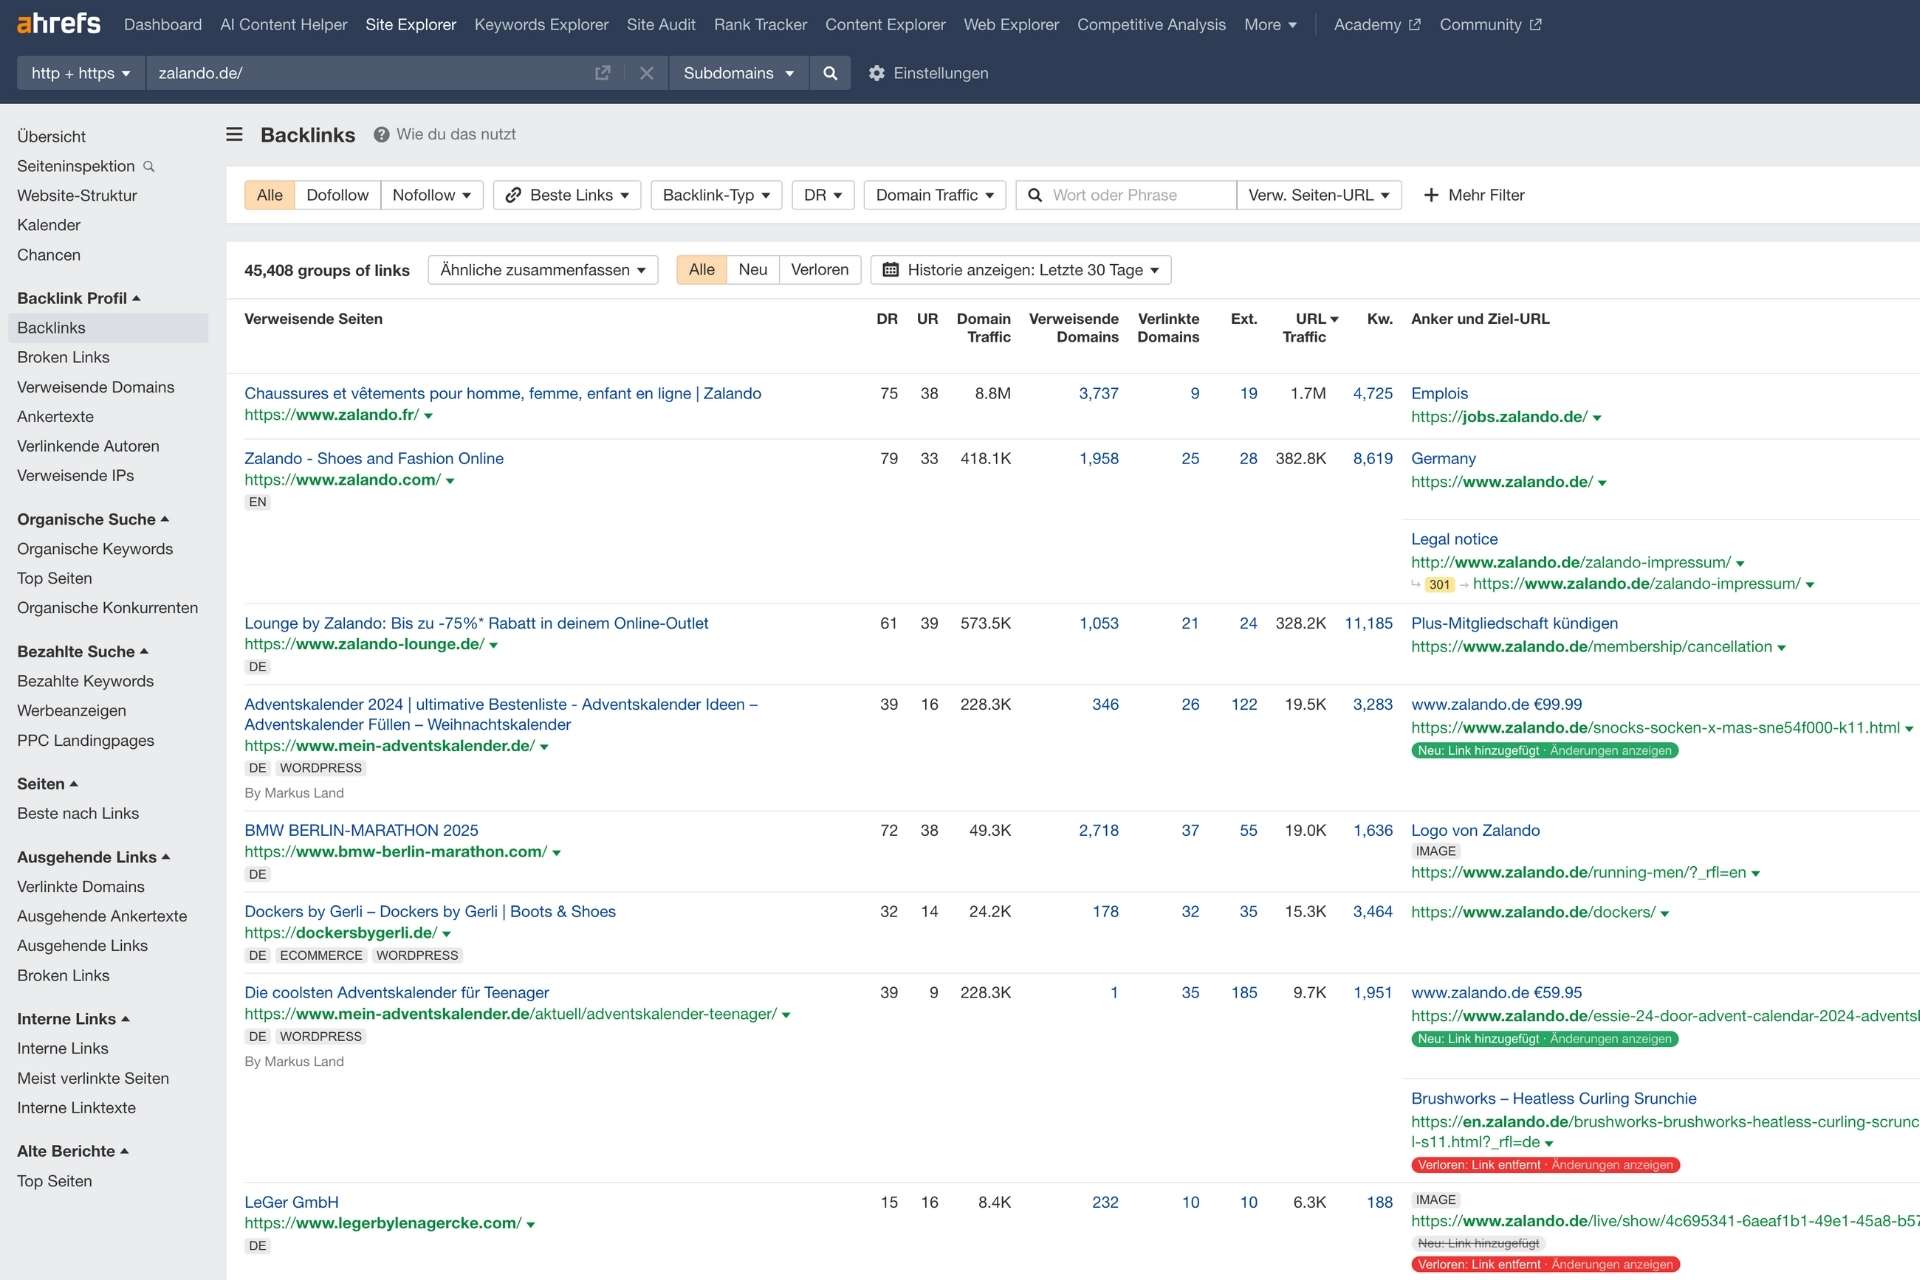This screenshot has height=1280, width=1920.
Task: Open Ähnliche zusammenfassen dropdown
Action: (x=543, y=270)
